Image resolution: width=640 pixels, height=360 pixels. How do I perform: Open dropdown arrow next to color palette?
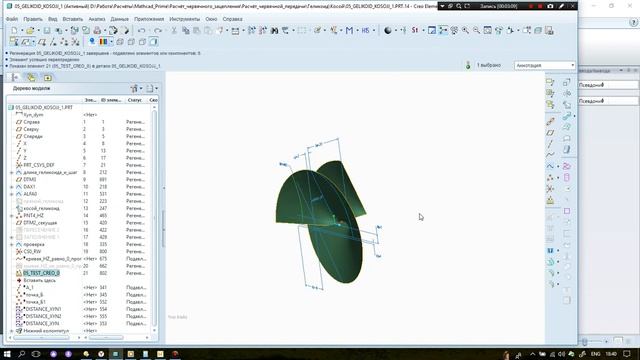pos(111,42)
